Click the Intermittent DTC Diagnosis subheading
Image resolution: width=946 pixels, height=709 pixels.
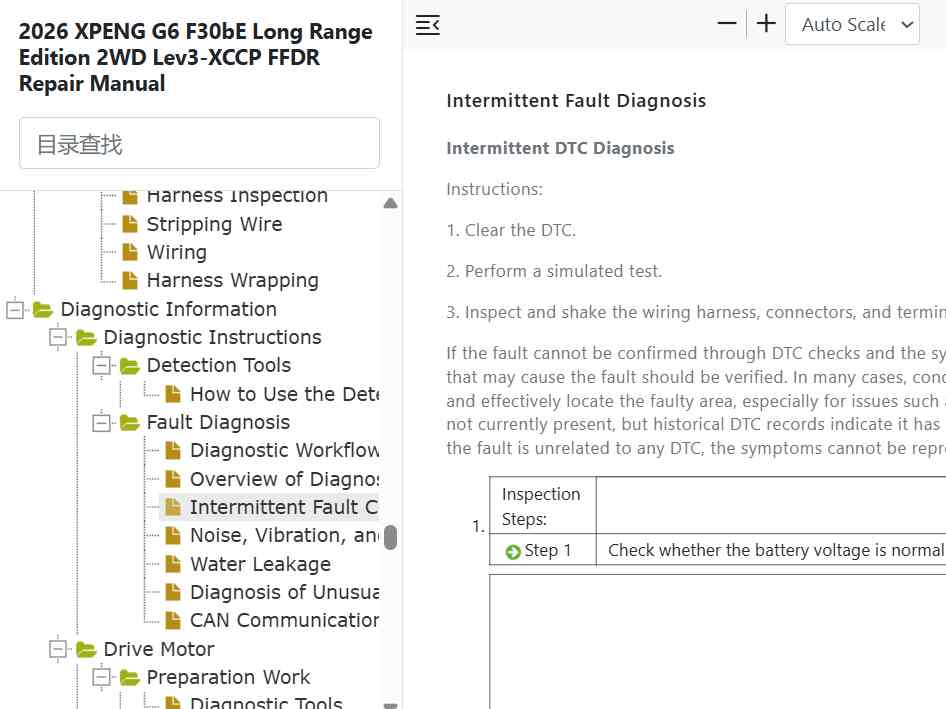(560, 148)
